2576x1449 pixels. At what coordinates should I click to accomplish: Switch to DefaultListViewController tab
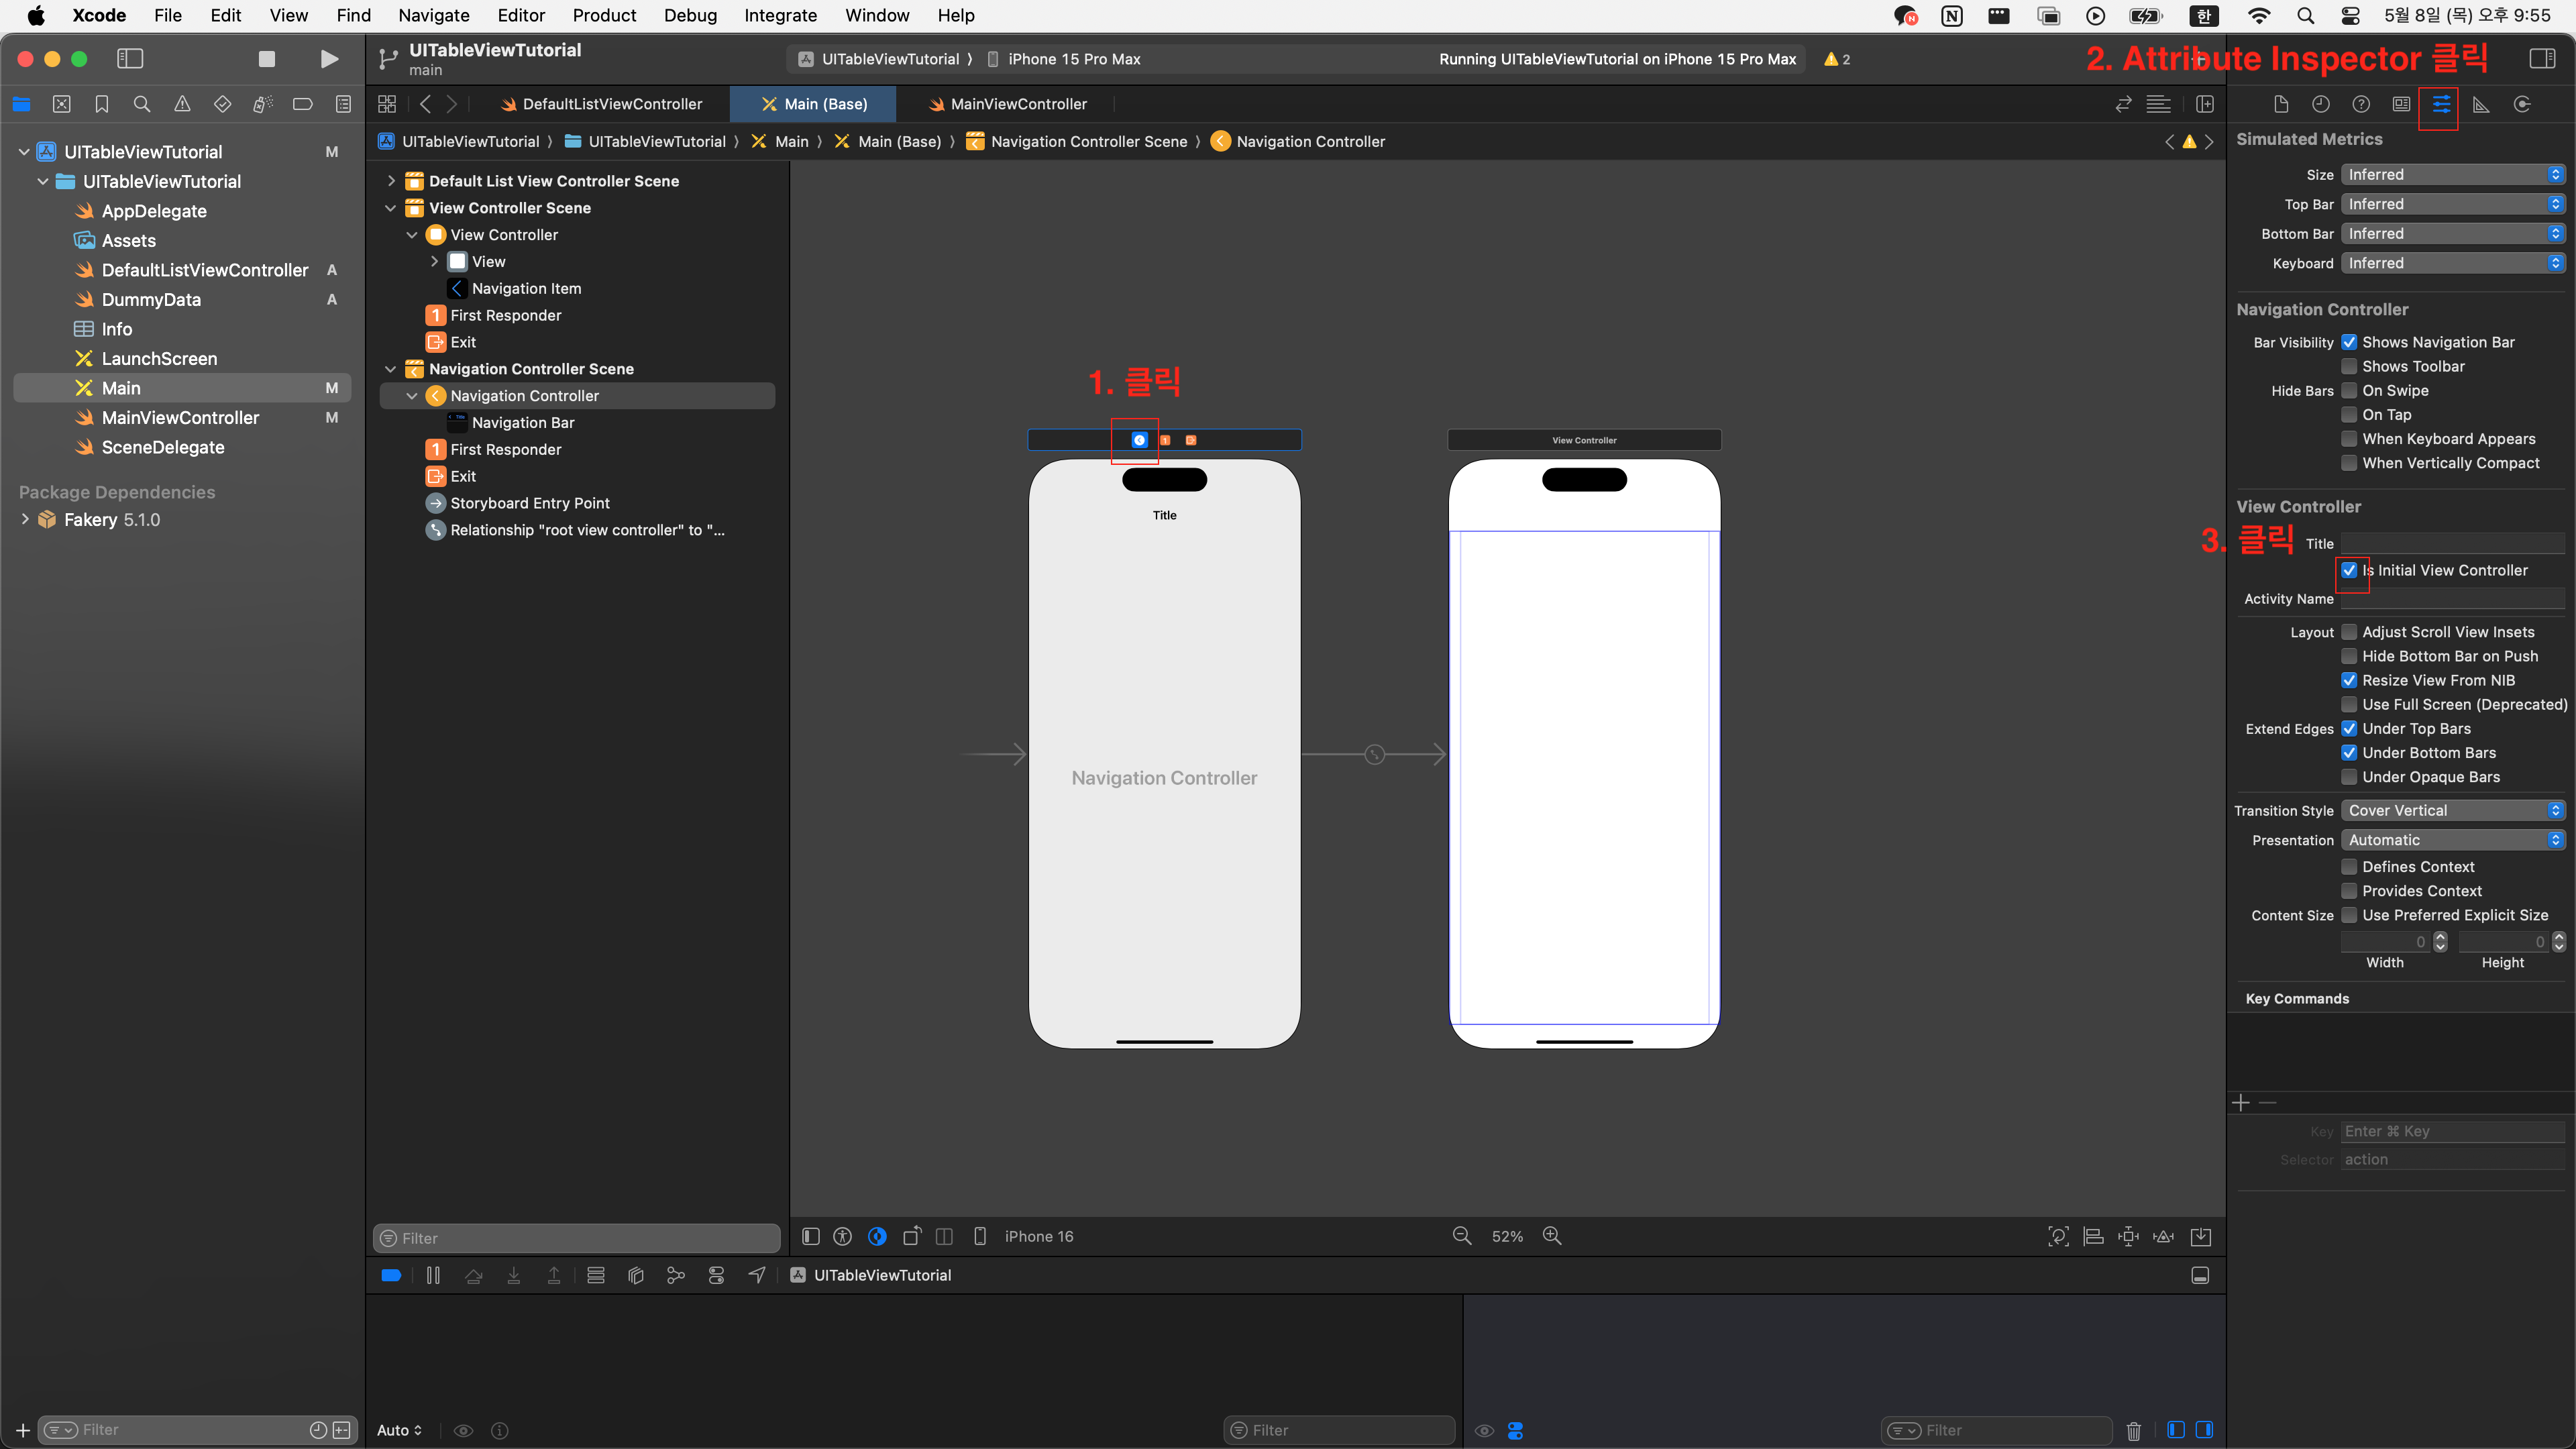point(601,104)
